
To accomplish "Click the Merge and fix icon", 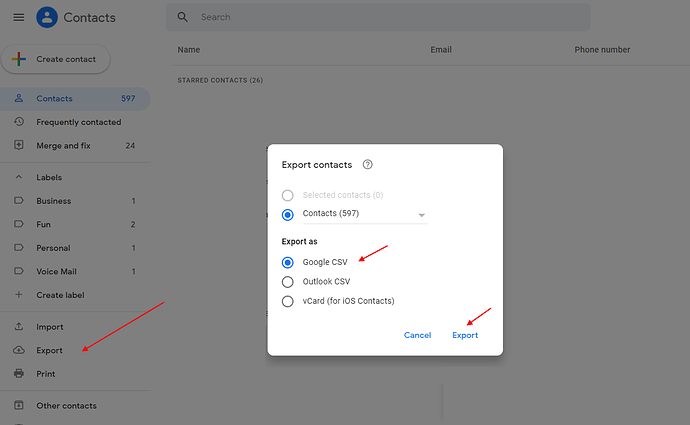I will pyautogui.click(x=18, y=145).
